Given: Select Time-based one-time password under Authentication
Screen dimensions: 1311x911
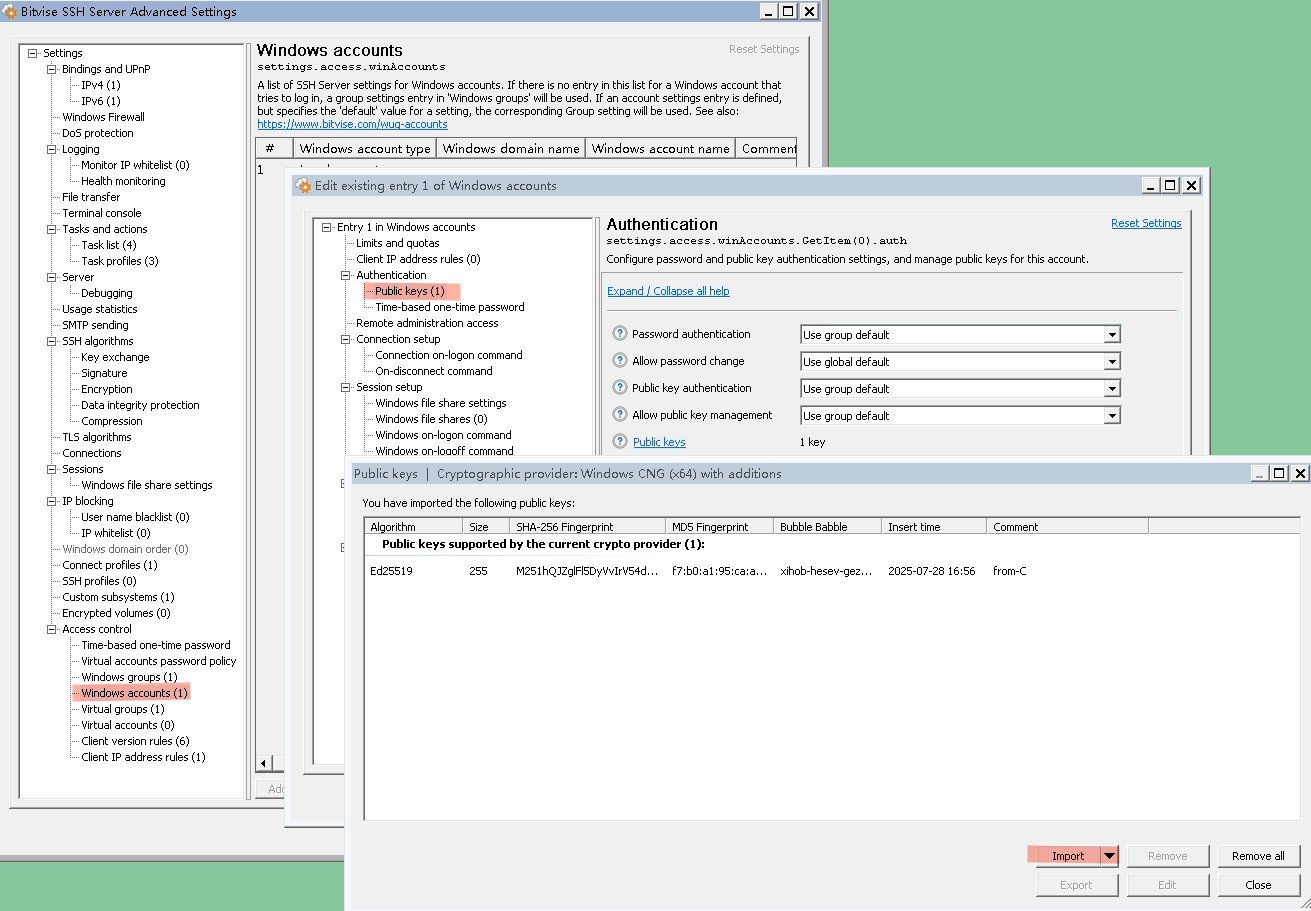Looking at the screenshot, I should (449, 307).
